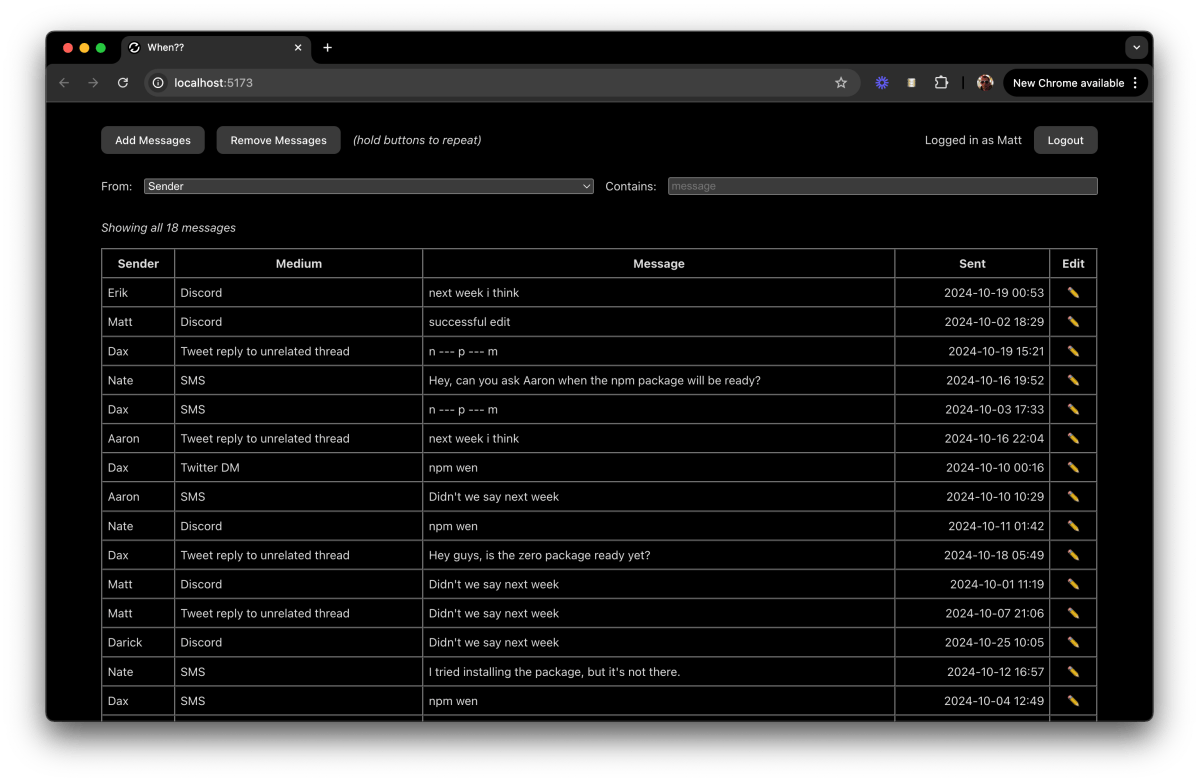1199x782 pixels.
Task: Click the Medium column header
Action: pos(298,263)
